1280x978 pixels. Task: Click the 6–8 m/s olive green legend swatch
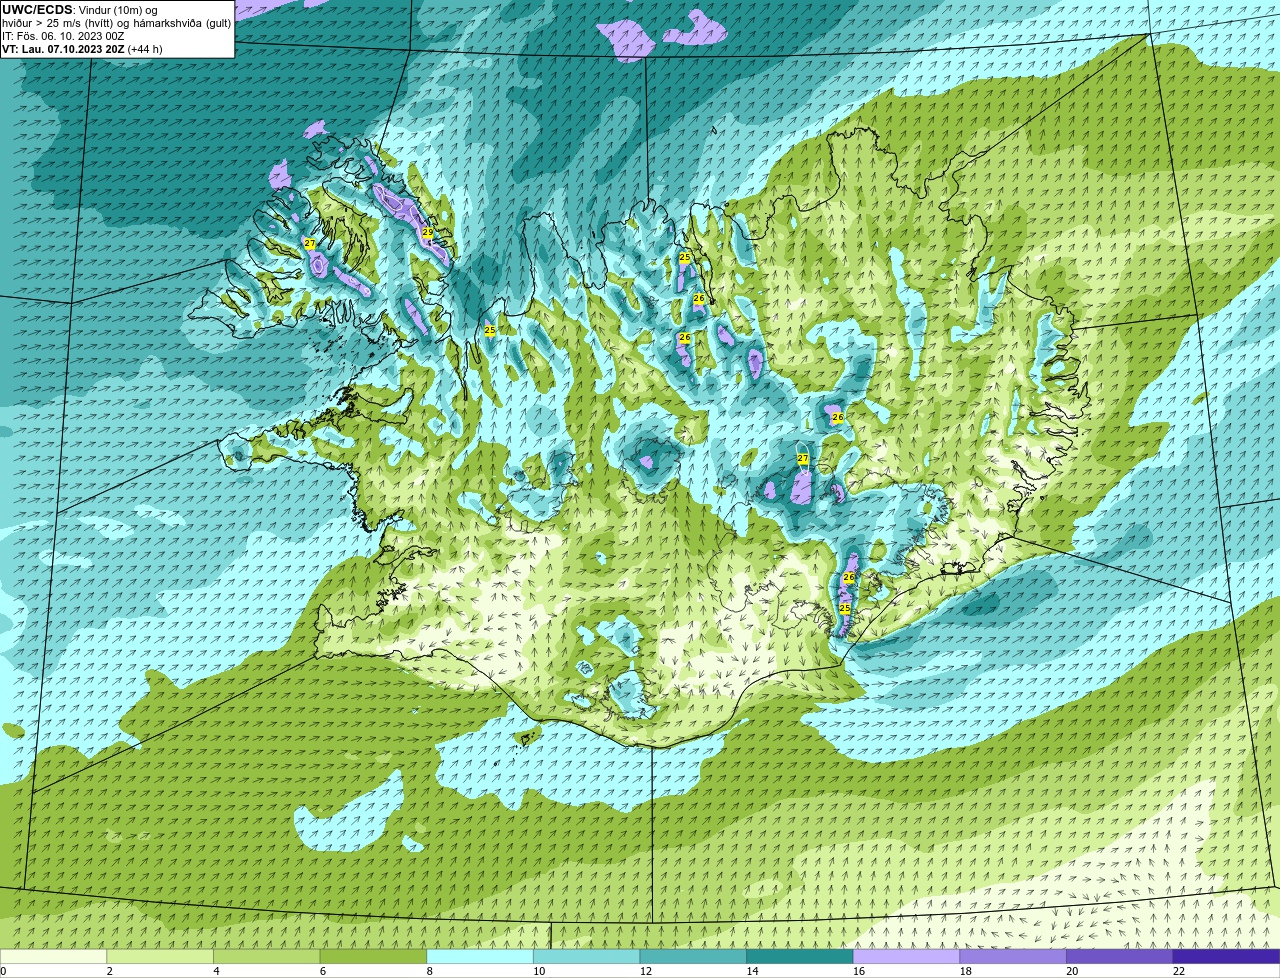click(x=373, y=956)
